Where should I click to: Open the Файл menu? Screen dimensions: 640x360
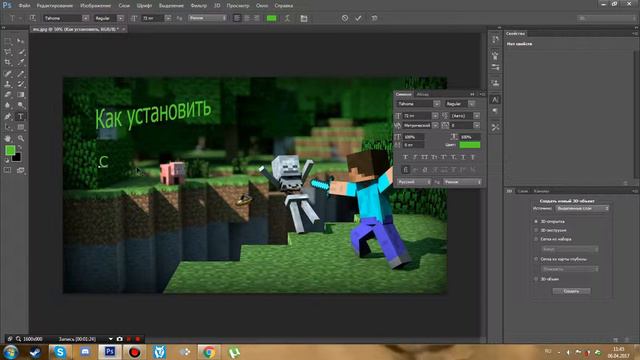click(24, 6)
